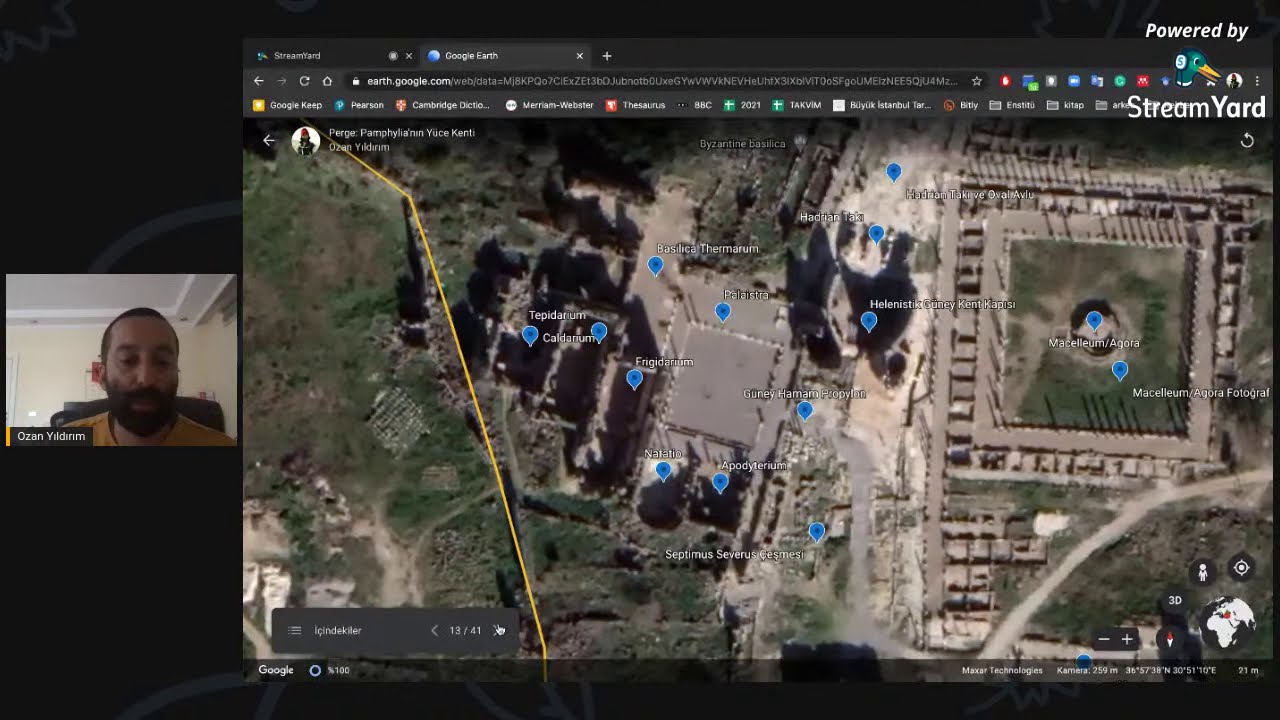Click the Güney Hamam Propylon pin
The width and height of the screenshot is (1280, 720).
coord(805,410)
